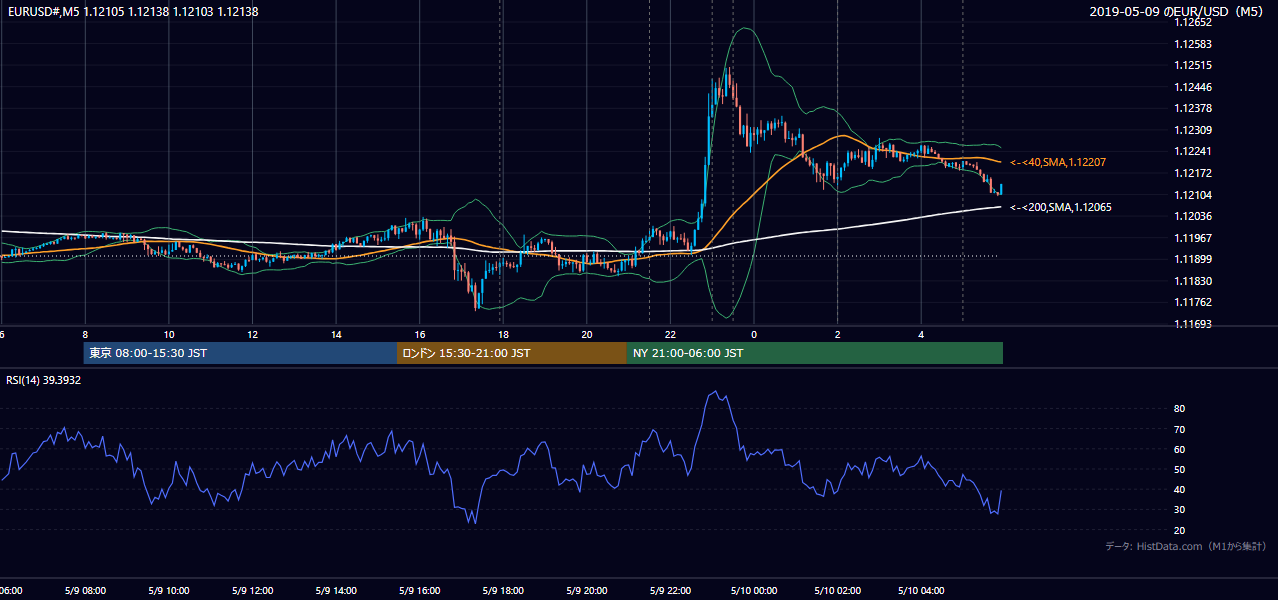Click hour label 14 under price chart
Image resolution: width=1278 pixels, height=600 pixels.
point(336,335)
